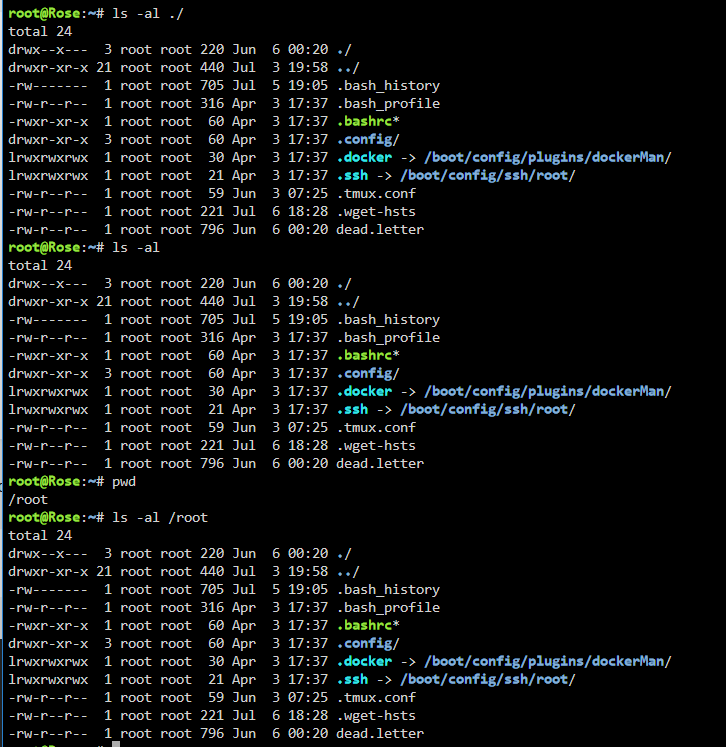Click the root@Rose prompt before 'ls -al /root'

click(56, 517)
